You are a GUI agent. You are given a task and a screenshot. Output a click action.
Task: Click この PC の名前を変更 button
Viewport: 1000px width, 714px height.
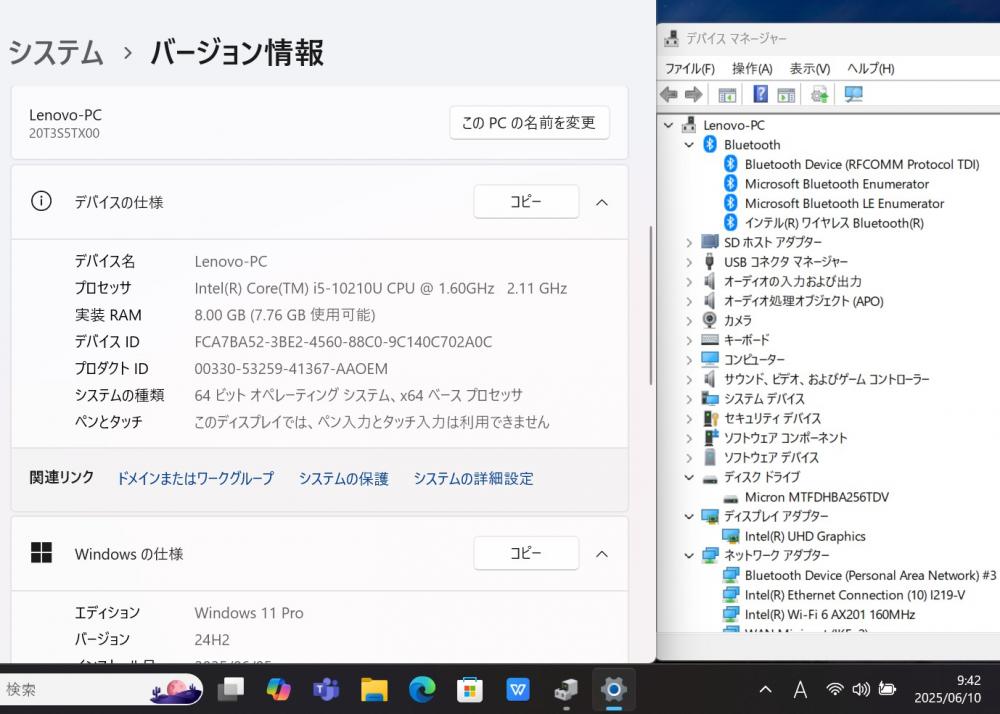coord(529,122)
